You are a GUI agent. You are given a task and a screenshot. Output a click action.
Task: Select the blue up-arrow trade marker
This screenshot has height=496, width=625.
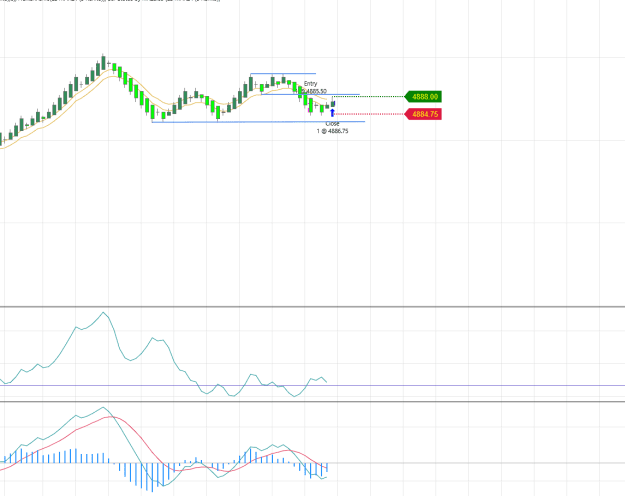[x=332, y=113]
